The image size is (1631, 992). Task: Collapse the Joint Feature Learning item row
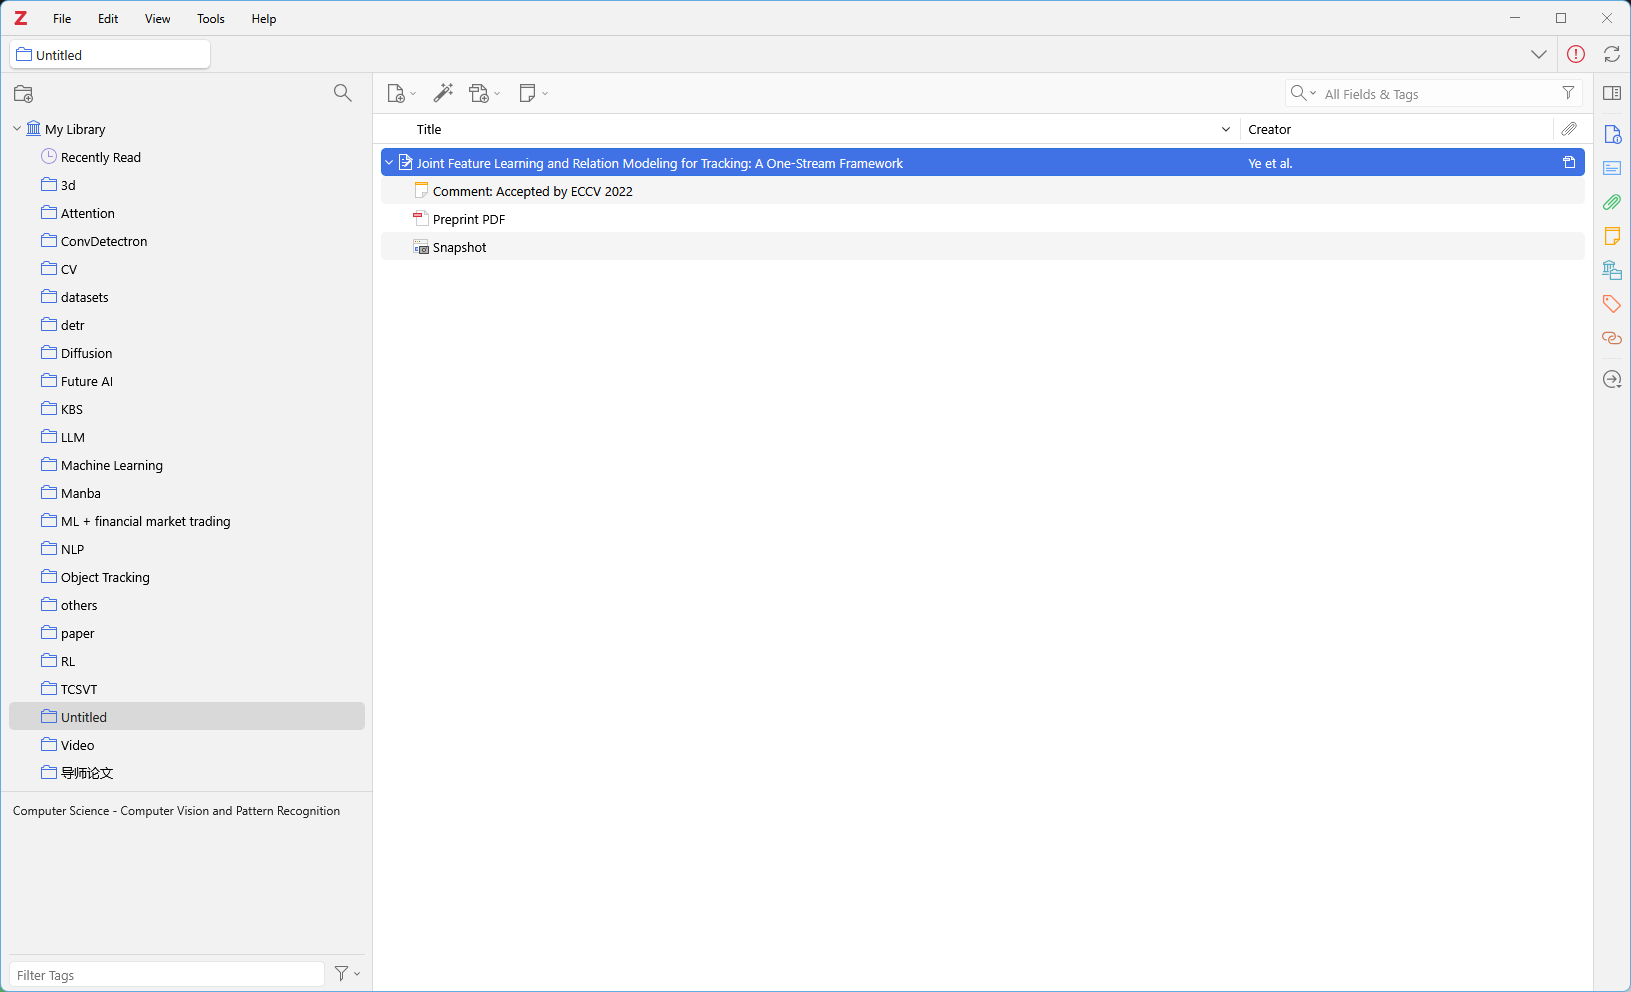(389, 163)
